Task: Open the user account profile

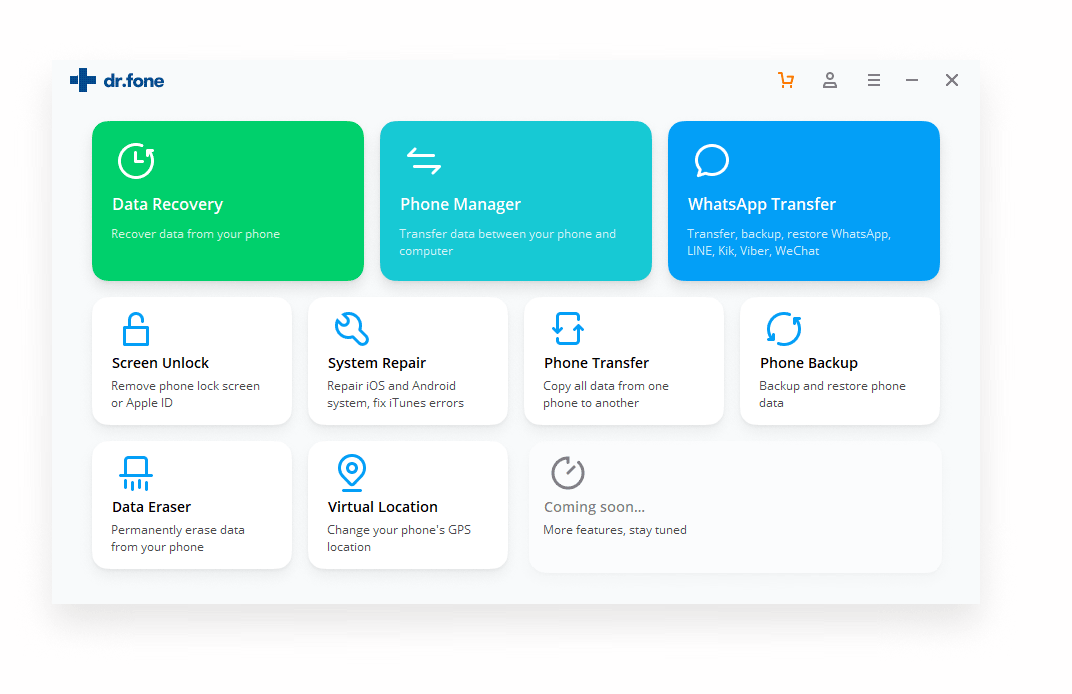Action: 830,80
